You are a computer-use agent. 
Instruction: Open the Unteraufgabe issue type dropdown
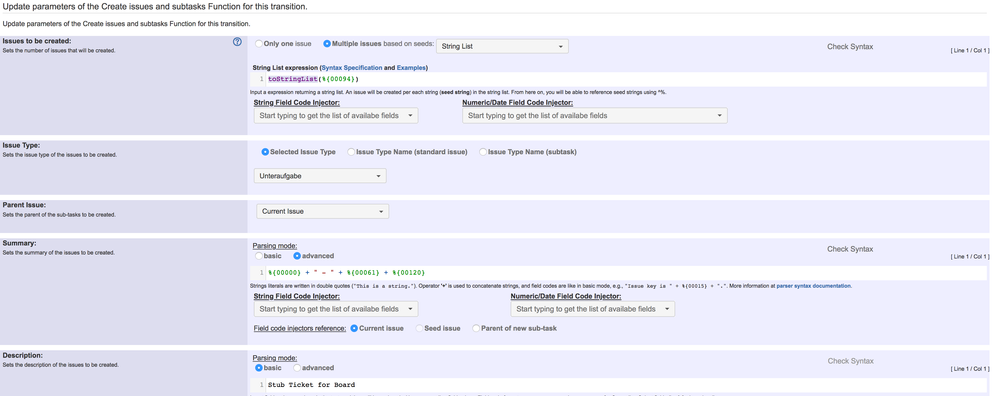coord(320,176)
